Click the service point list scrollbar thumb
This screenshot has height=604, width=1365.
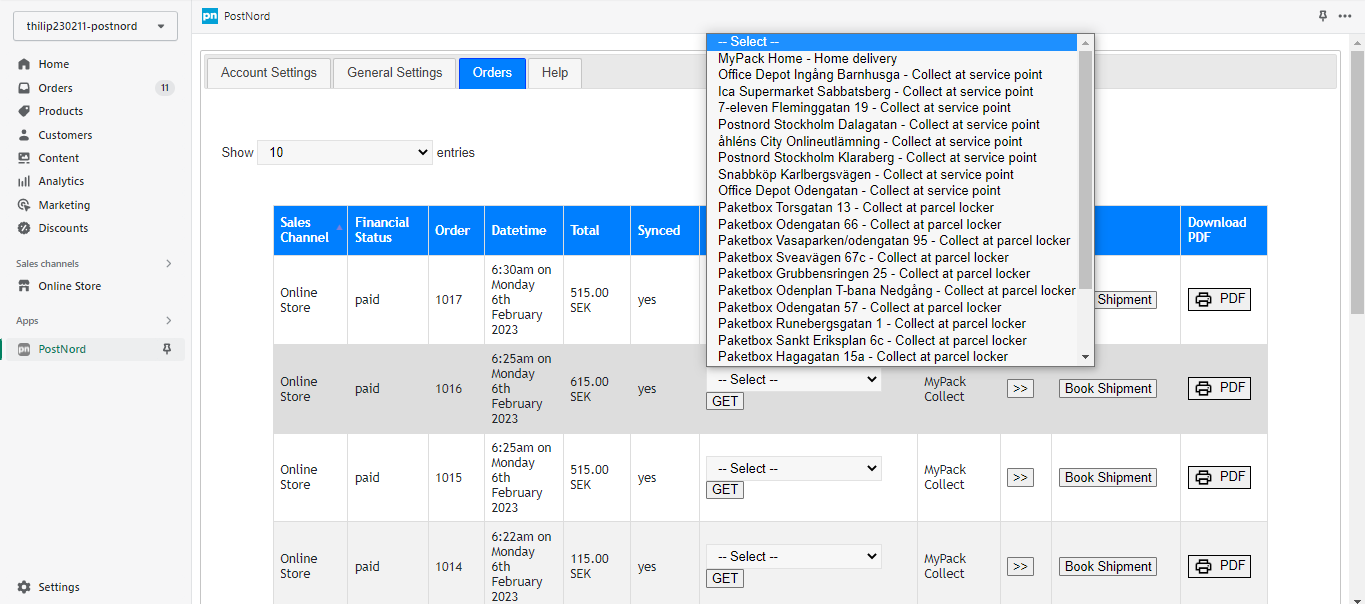coord(1085,170)
